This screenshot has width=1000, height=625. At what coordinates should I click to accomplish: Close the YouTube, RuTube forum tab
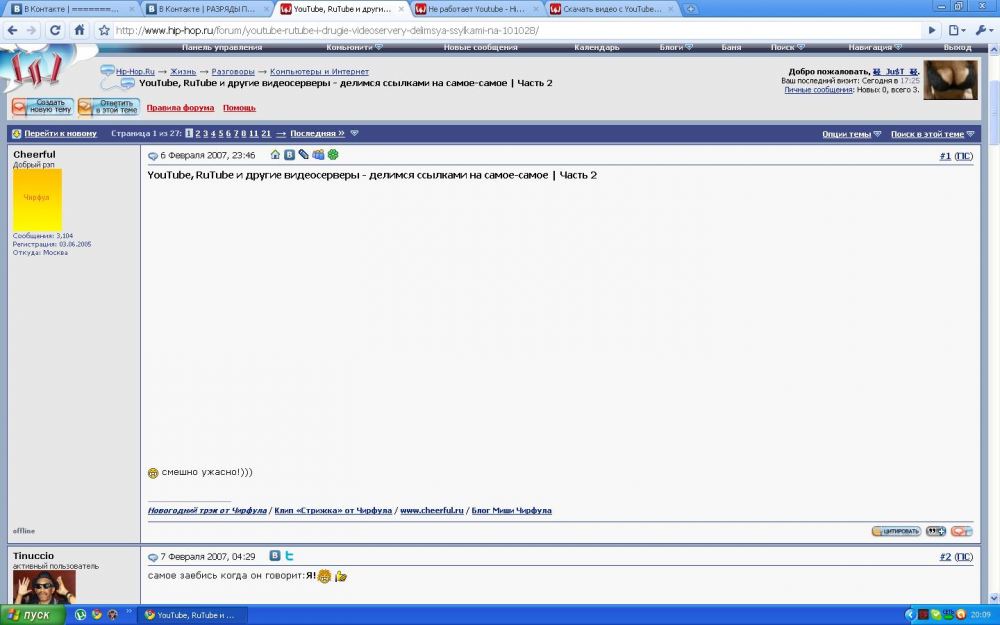[401, 9]
